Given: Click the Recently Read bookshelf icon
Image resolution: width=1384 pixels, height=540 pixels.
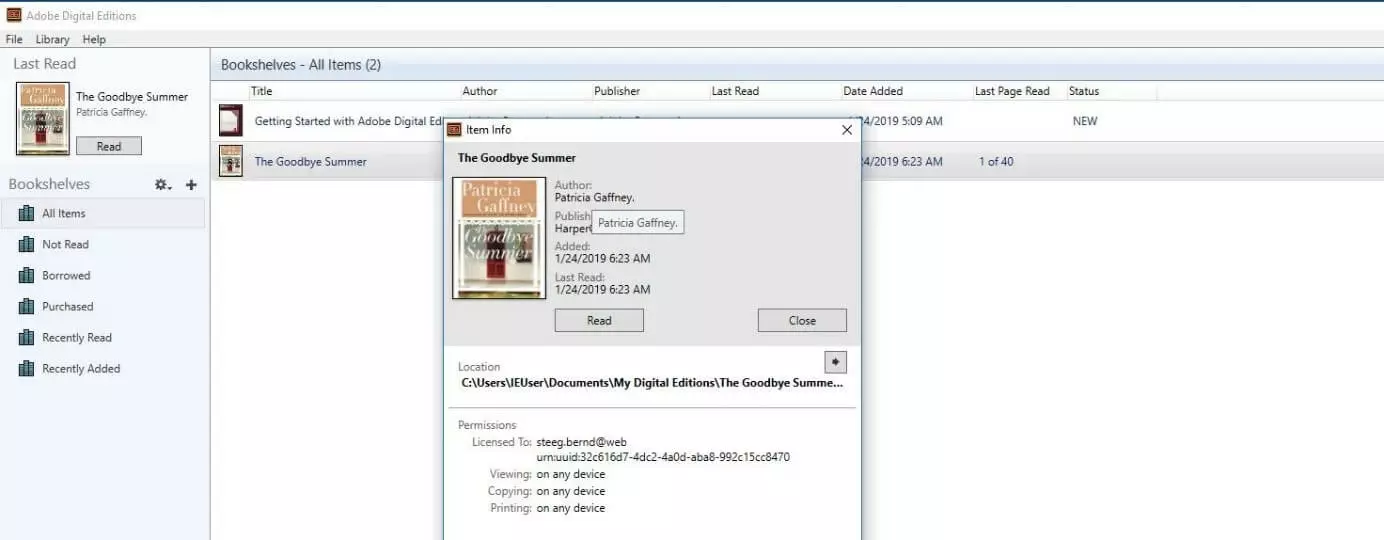Looking at the screenshot, I should [26, 337].
